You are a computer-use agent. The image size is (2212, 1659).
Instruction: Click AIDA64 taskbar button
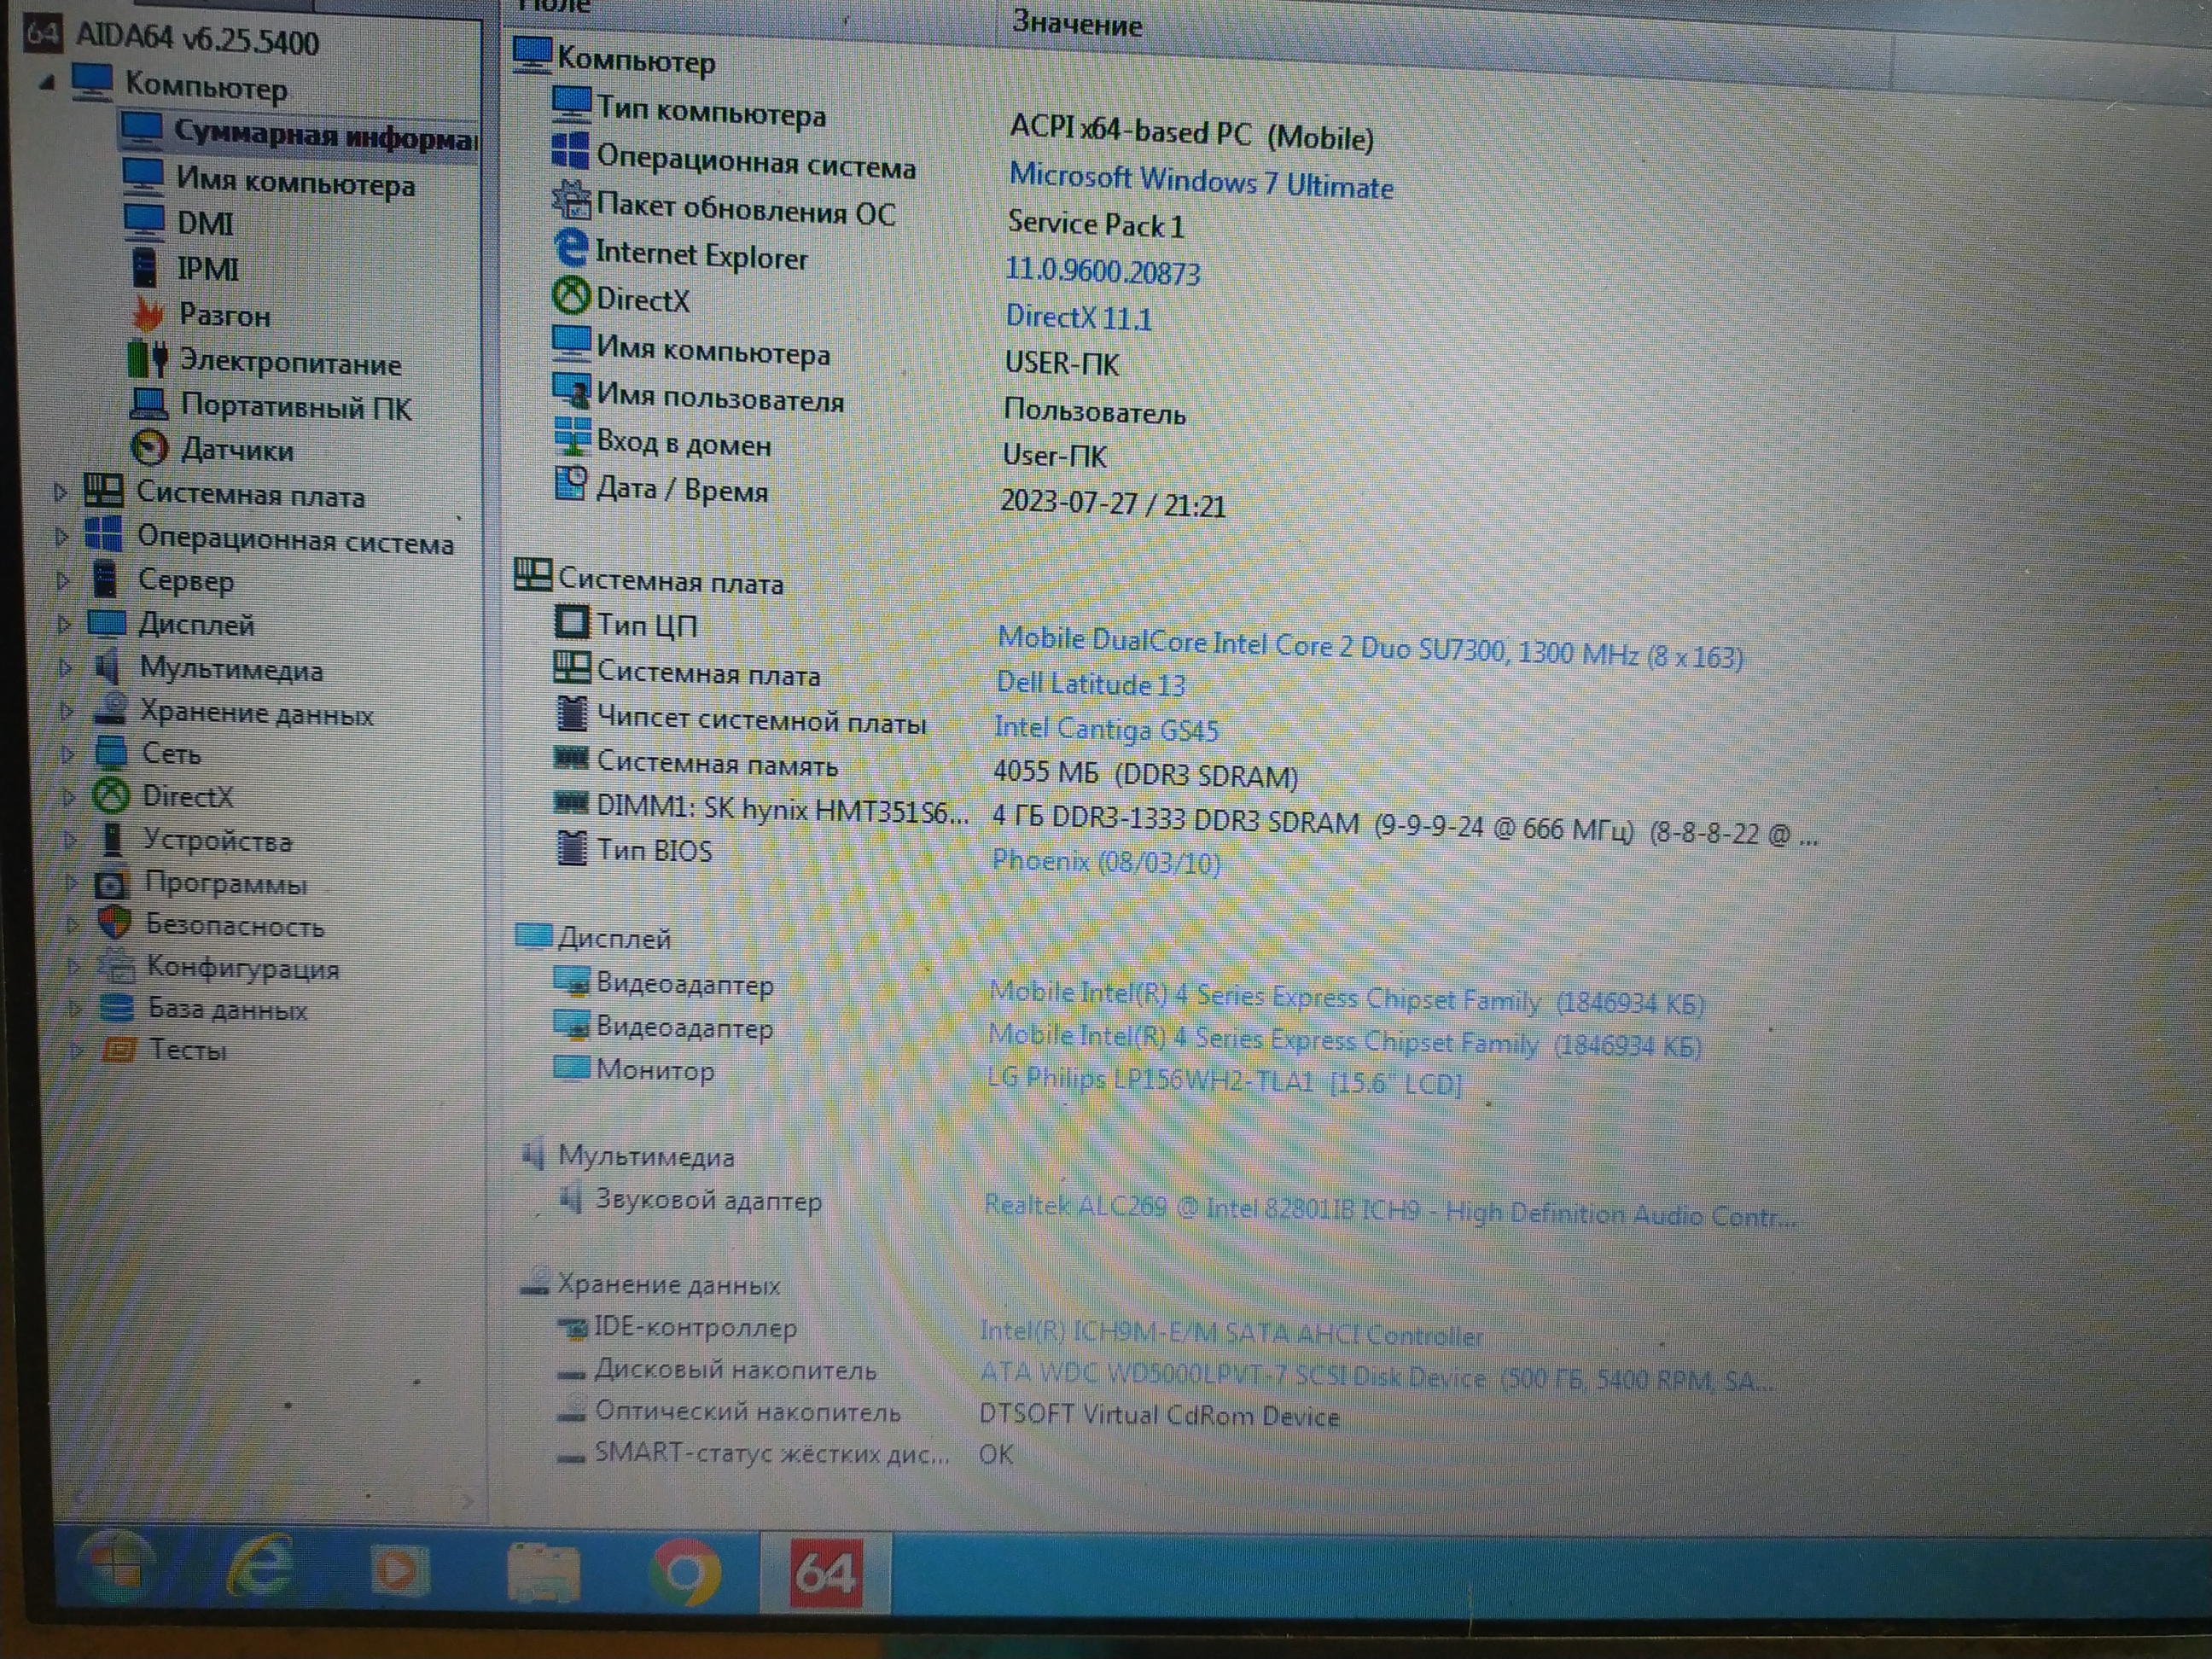click(825, 1574)
